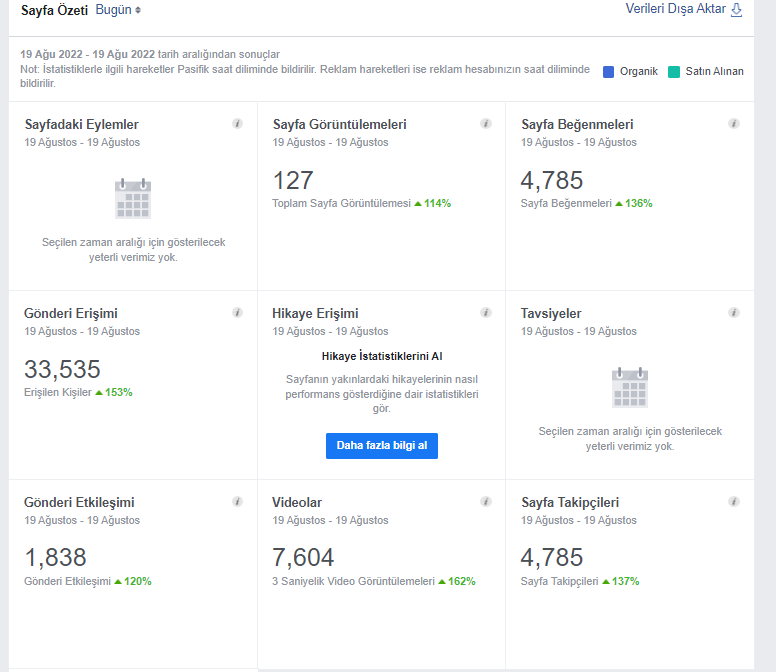Open the Sayfa Takipçileri card title

click(x=570, y=502)
